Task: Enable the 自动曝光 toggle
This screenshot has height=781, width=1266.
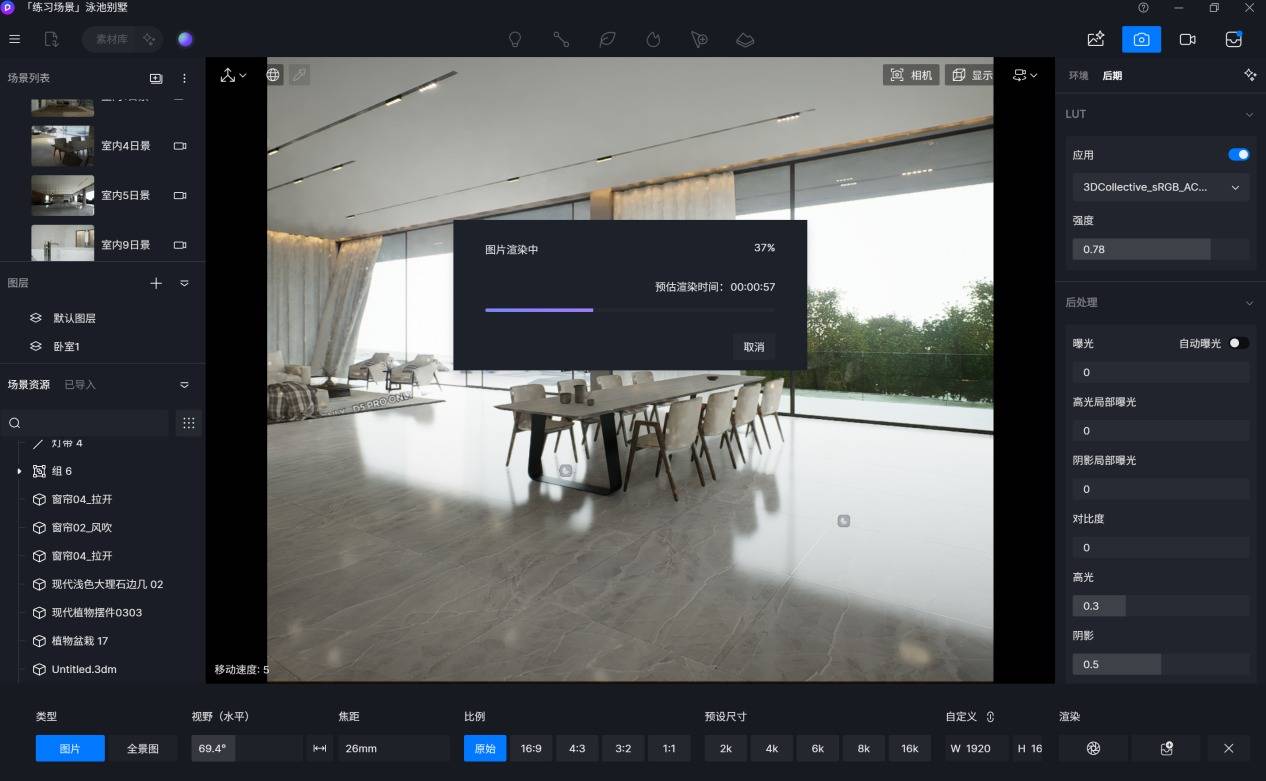Action: point(1238,343)
